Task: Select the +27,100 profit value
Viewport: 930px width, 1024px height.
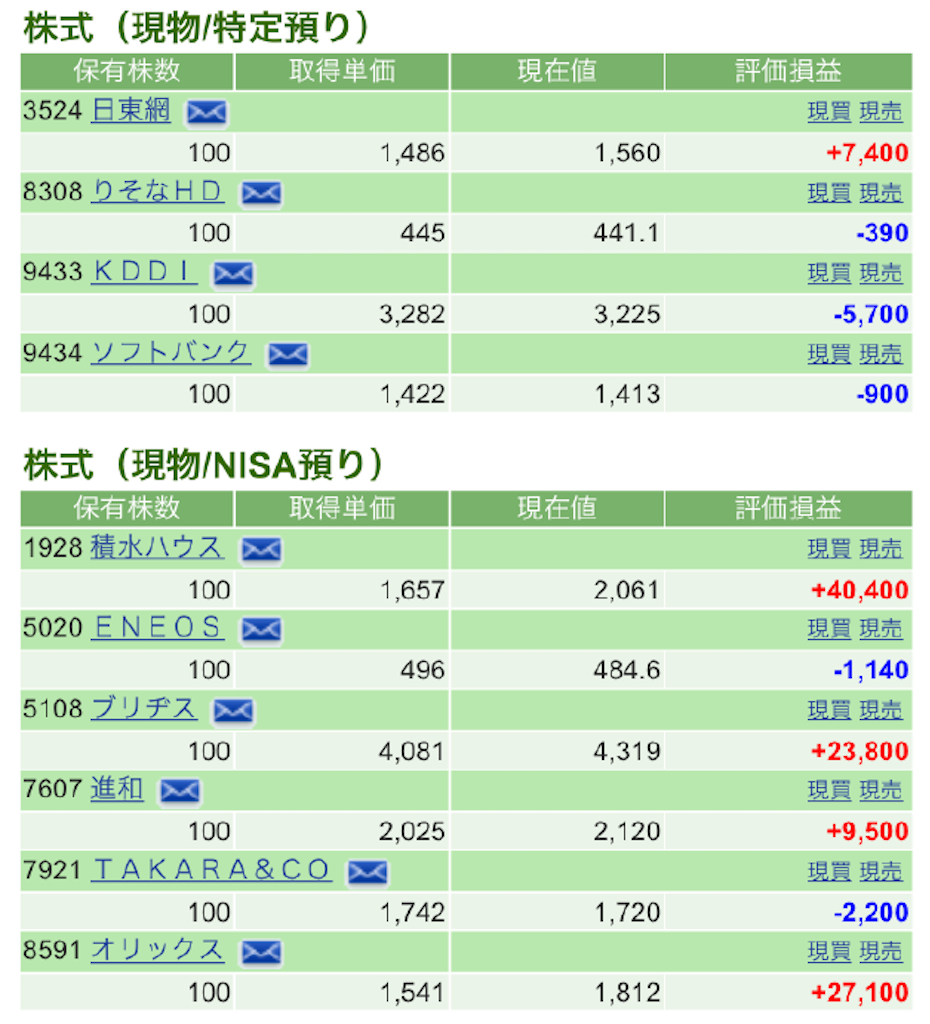Action: click(859, 993)
